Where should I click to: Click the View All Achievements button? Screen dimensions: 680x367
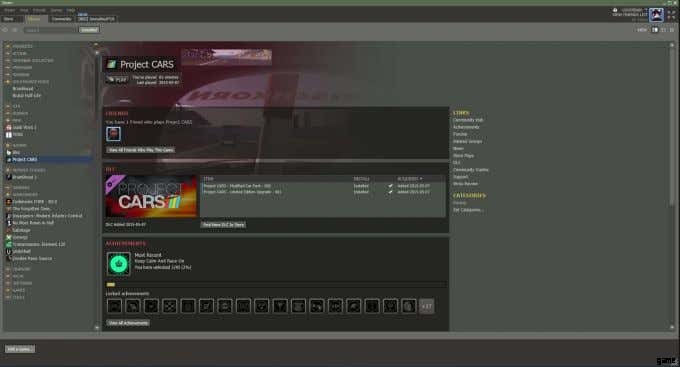click(x=128, y=323)
